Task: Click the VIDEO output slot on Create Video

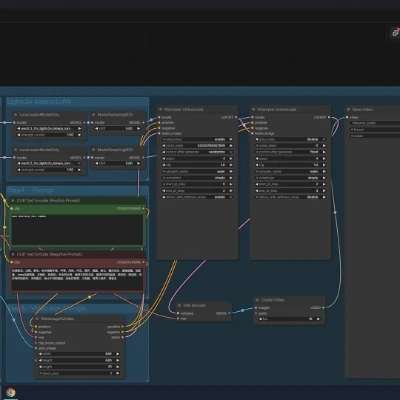Action: tap(323, 308)
